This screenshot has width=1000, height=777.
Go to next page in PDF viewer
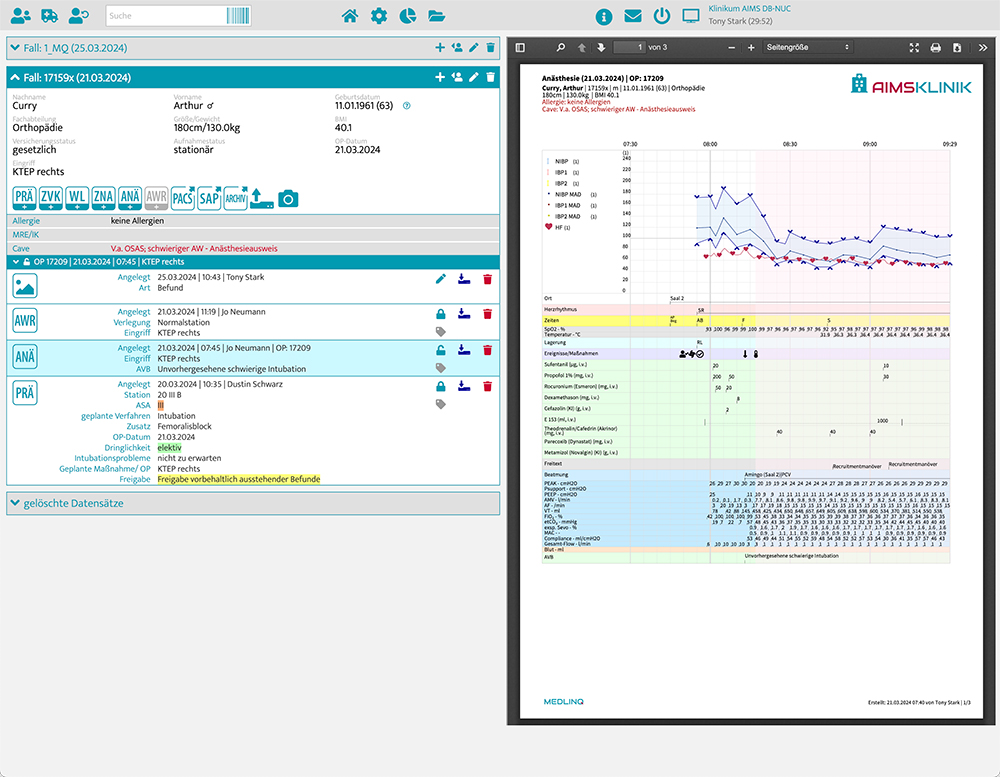[x=601, y=48]
